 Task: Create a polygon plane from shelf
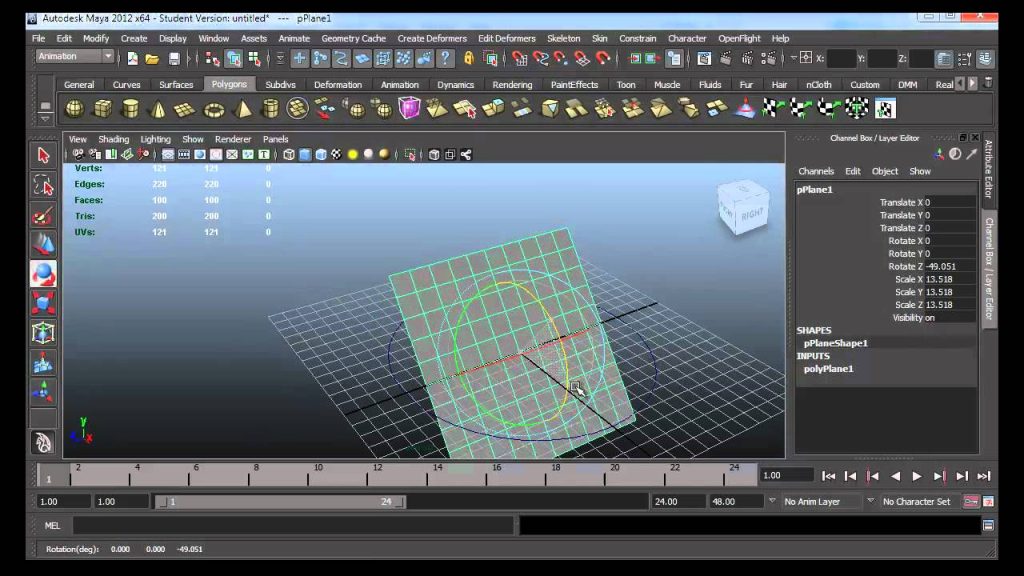point(185,109)
